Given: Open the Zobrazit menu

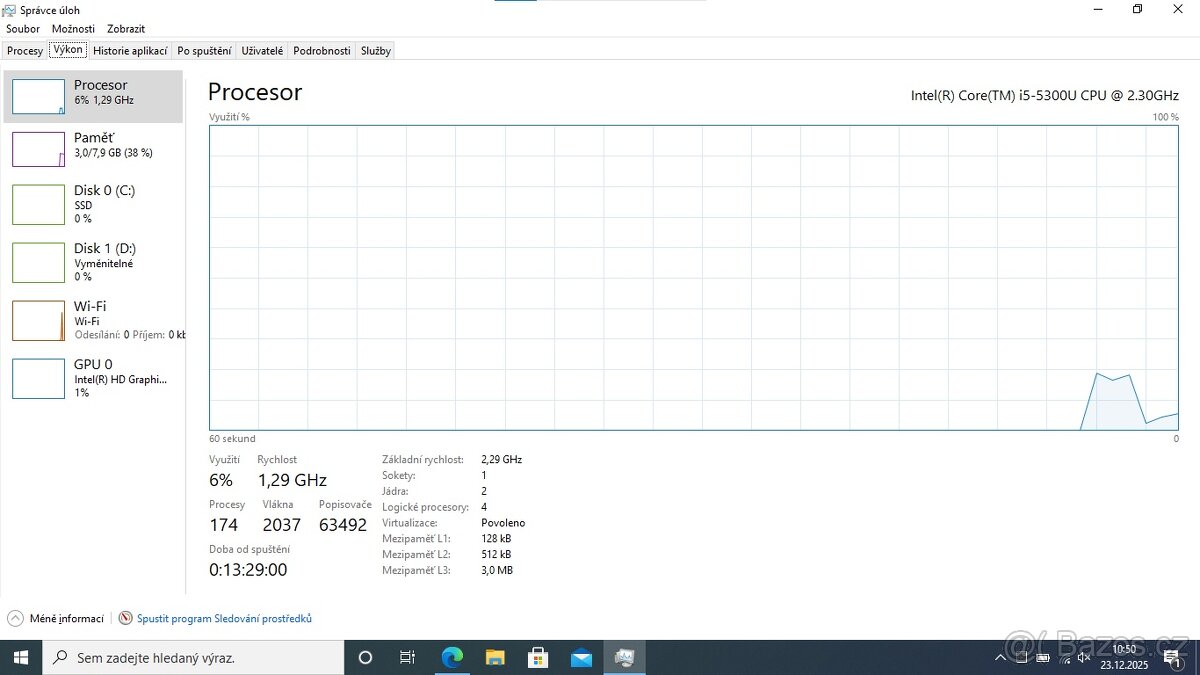Looking at the screenshot, I should [125, 28].
